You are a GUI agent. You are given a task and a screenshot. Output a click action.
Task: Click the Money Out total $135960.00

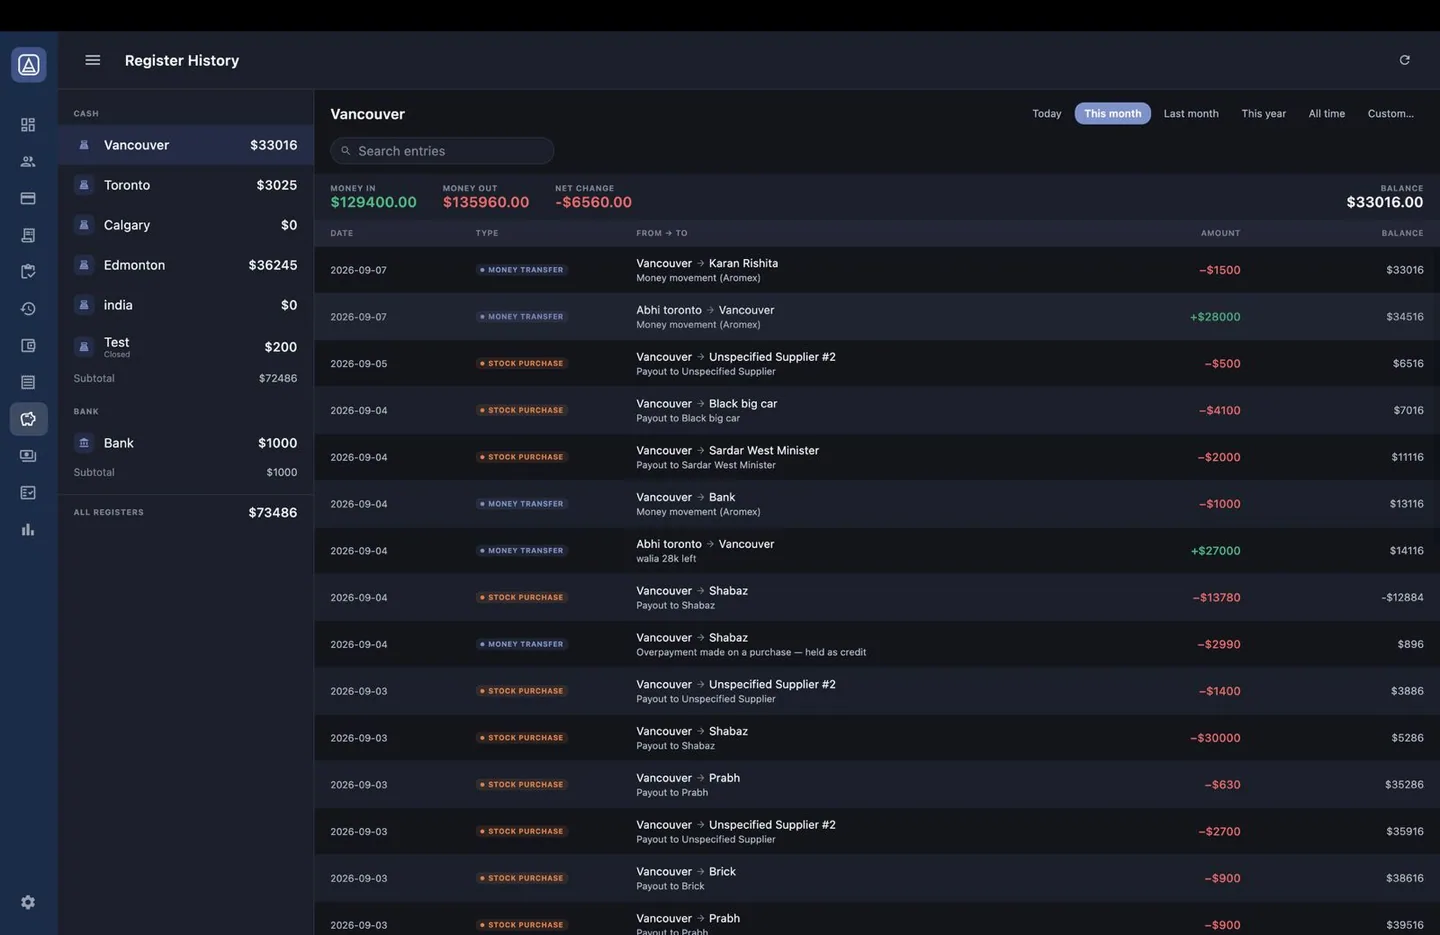[x=486, y=202]
